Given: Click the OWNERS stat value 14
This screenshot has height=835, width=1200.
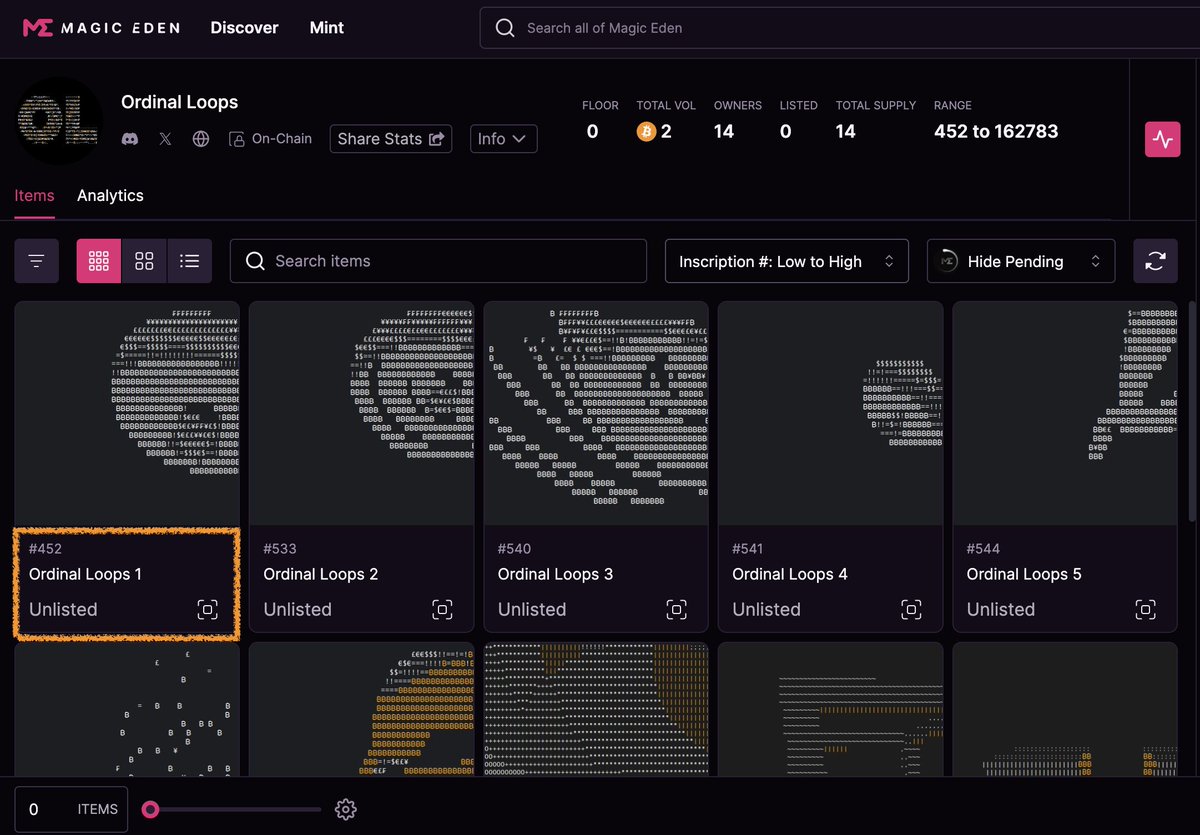Looking at the screenshot, I should coord(724,131).
